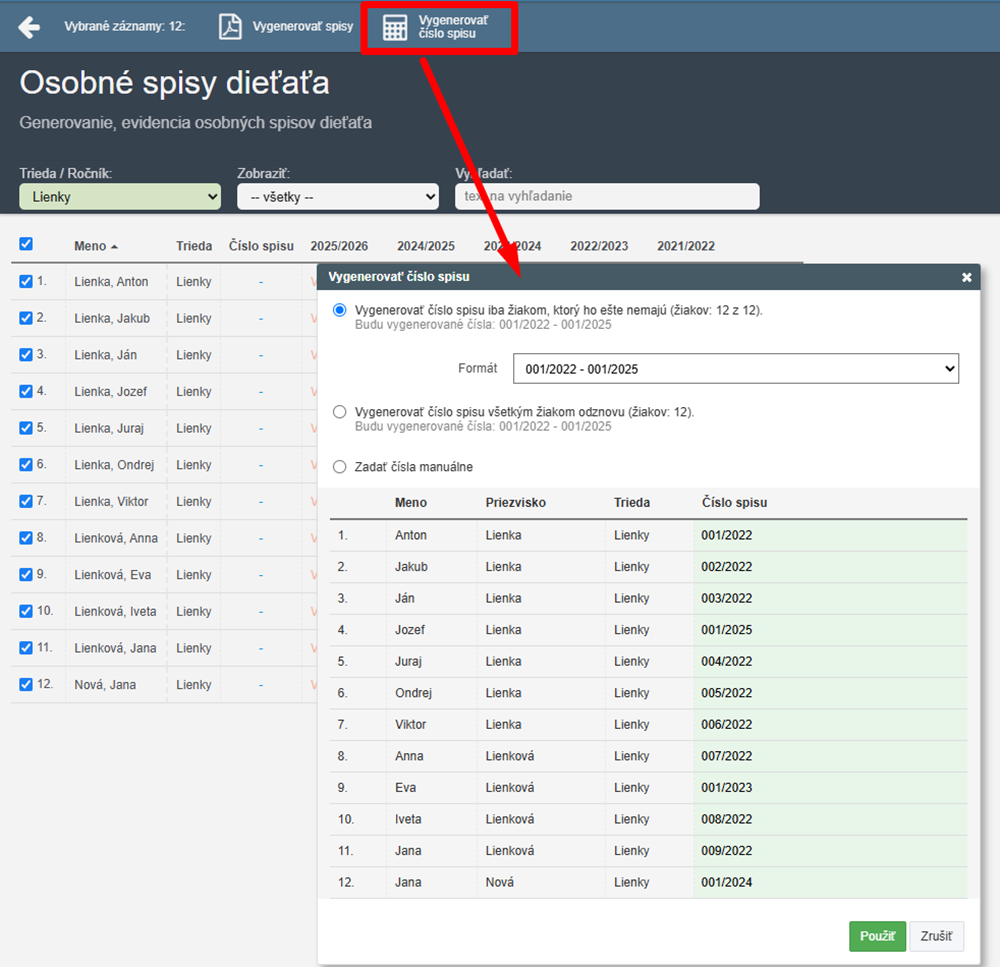Click file number 007/2022 for Anna
The image size is (1000, 967).
(726, 757)
